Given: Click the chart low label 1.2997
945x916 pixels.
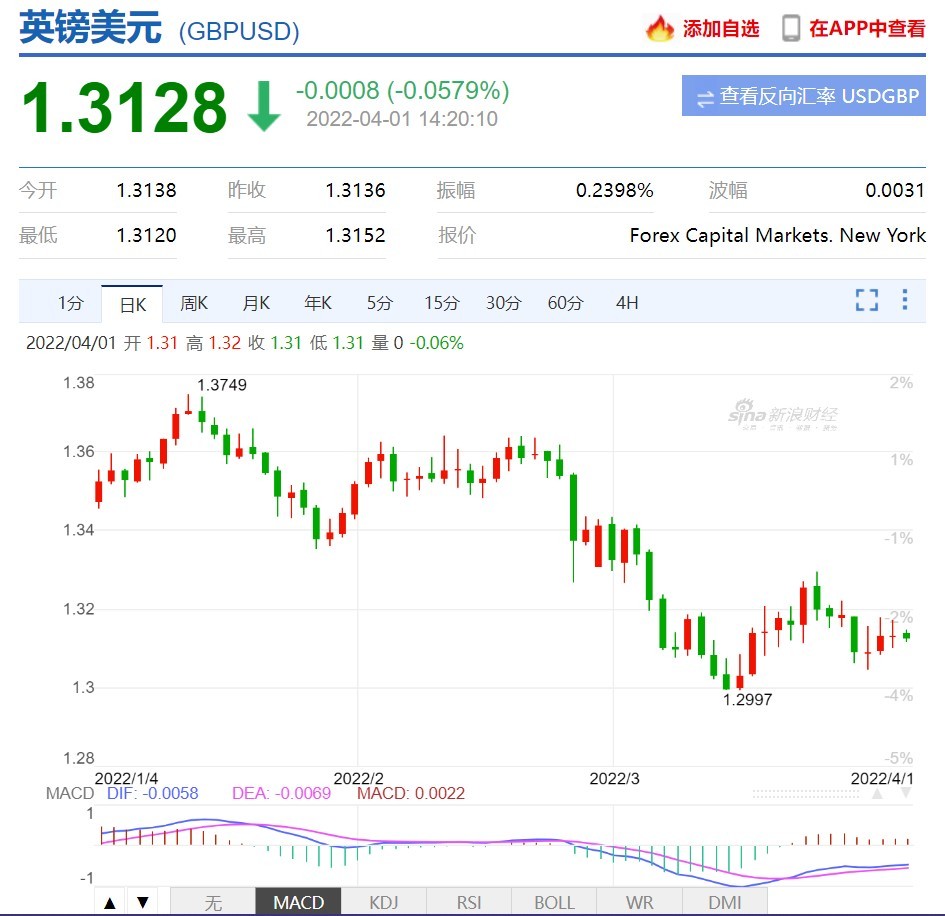Looking at the screenshot, I should (747, 700).
